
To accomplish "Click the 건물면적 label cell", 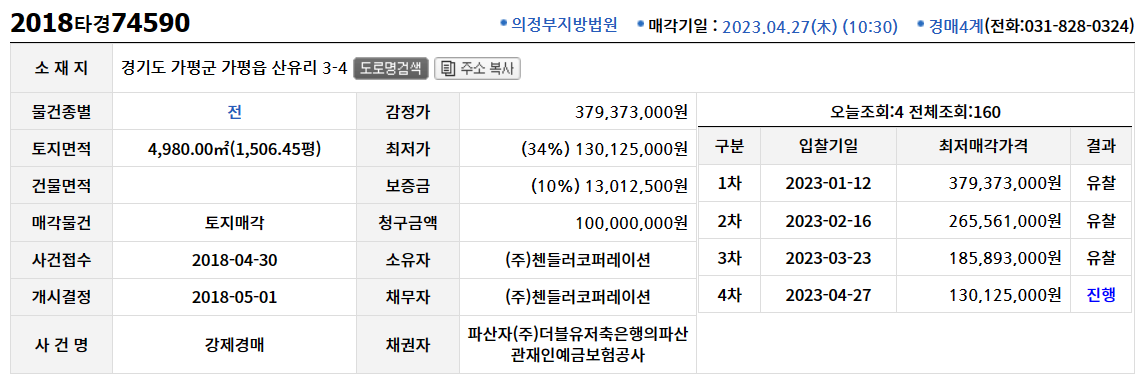I will click(x=61, y=186).
